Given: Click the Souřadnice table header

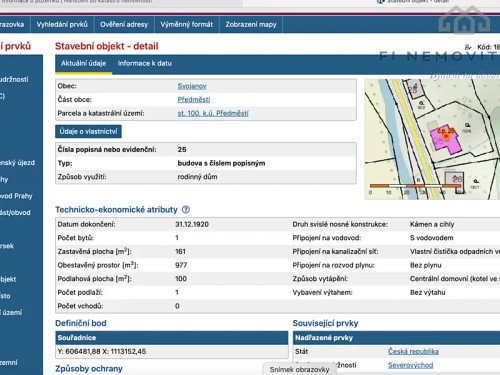Looking at the screenshot, I should [x=172, y=338].
